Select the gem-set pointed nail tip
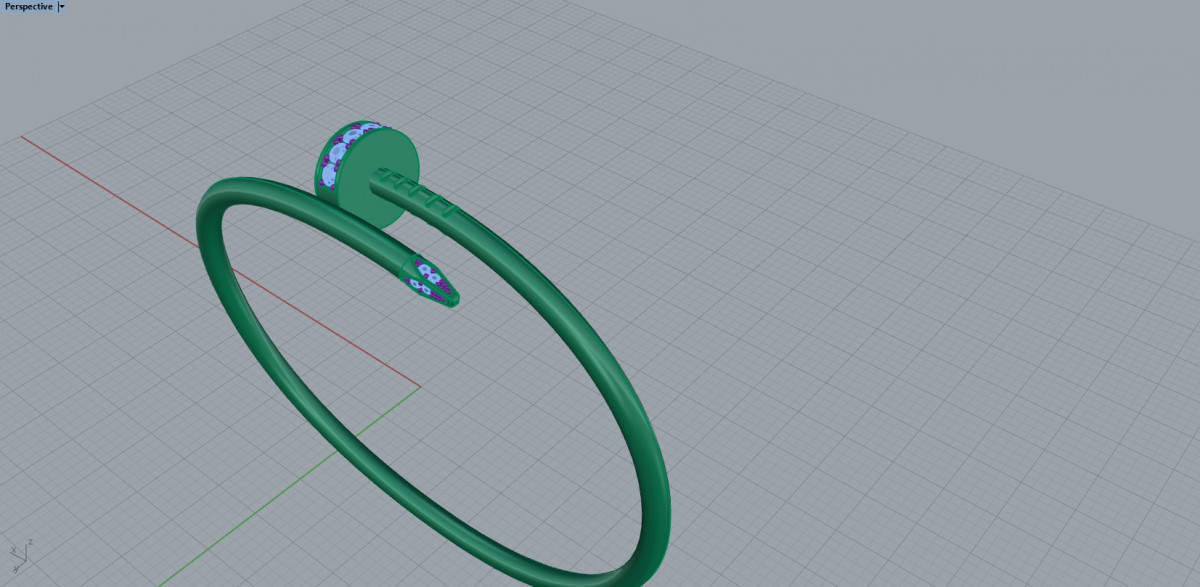 click(x=431, y=281)
